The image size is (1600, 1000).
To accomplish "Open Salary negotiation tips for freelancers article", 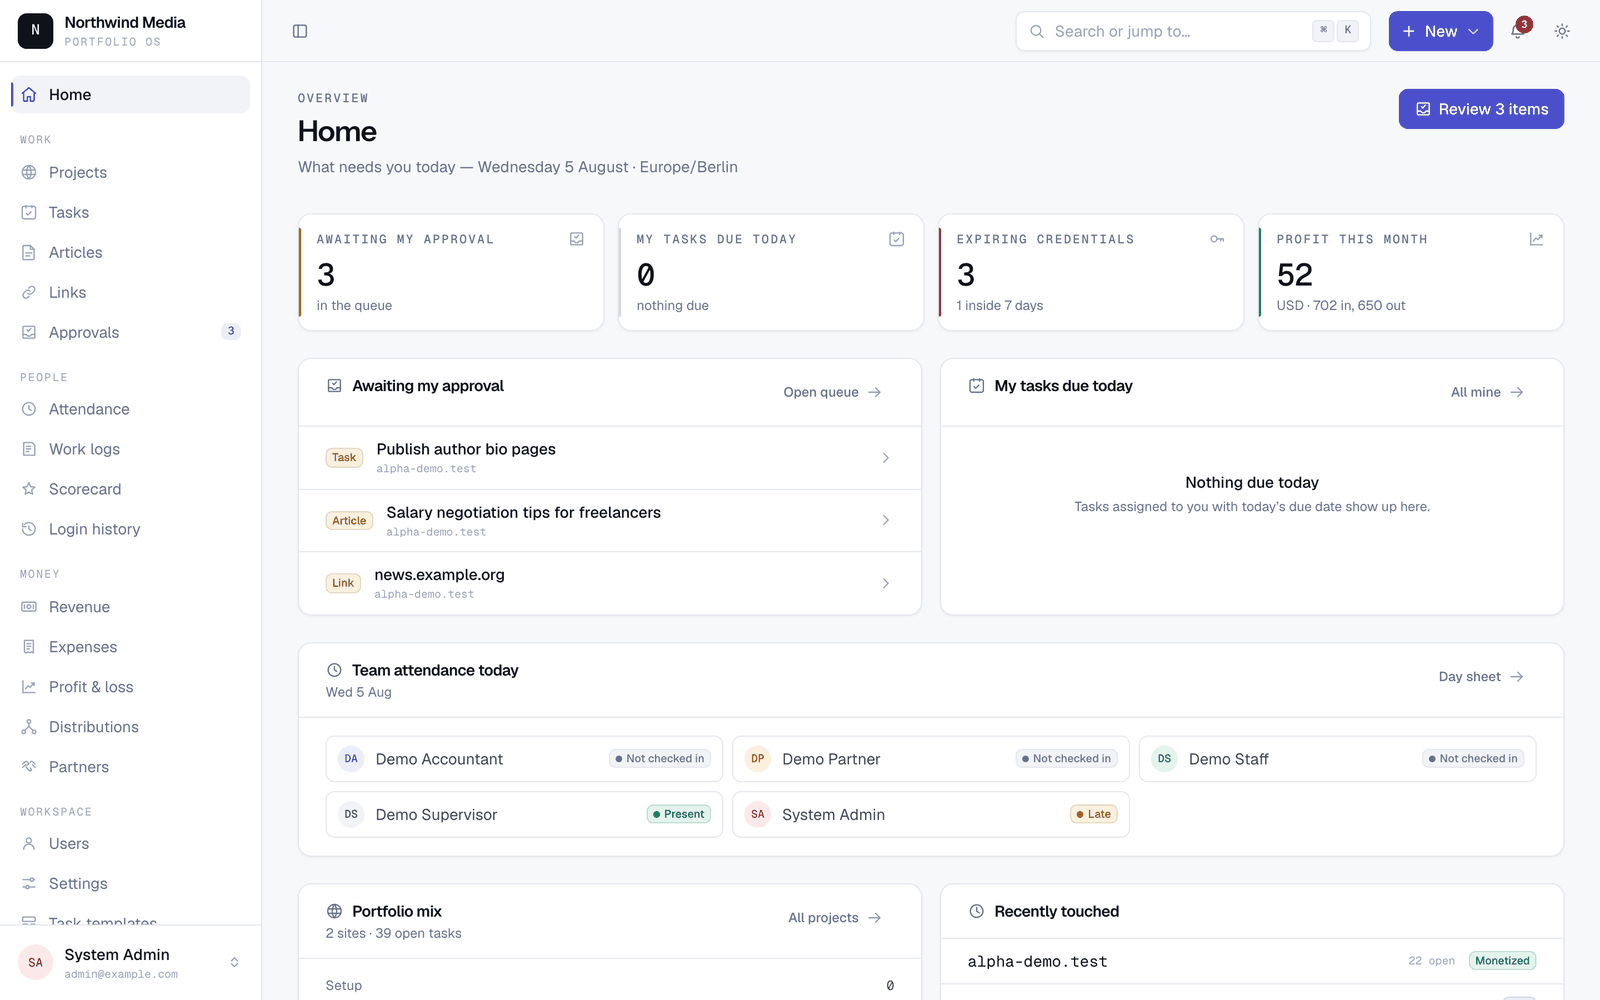I will (610, 520).
